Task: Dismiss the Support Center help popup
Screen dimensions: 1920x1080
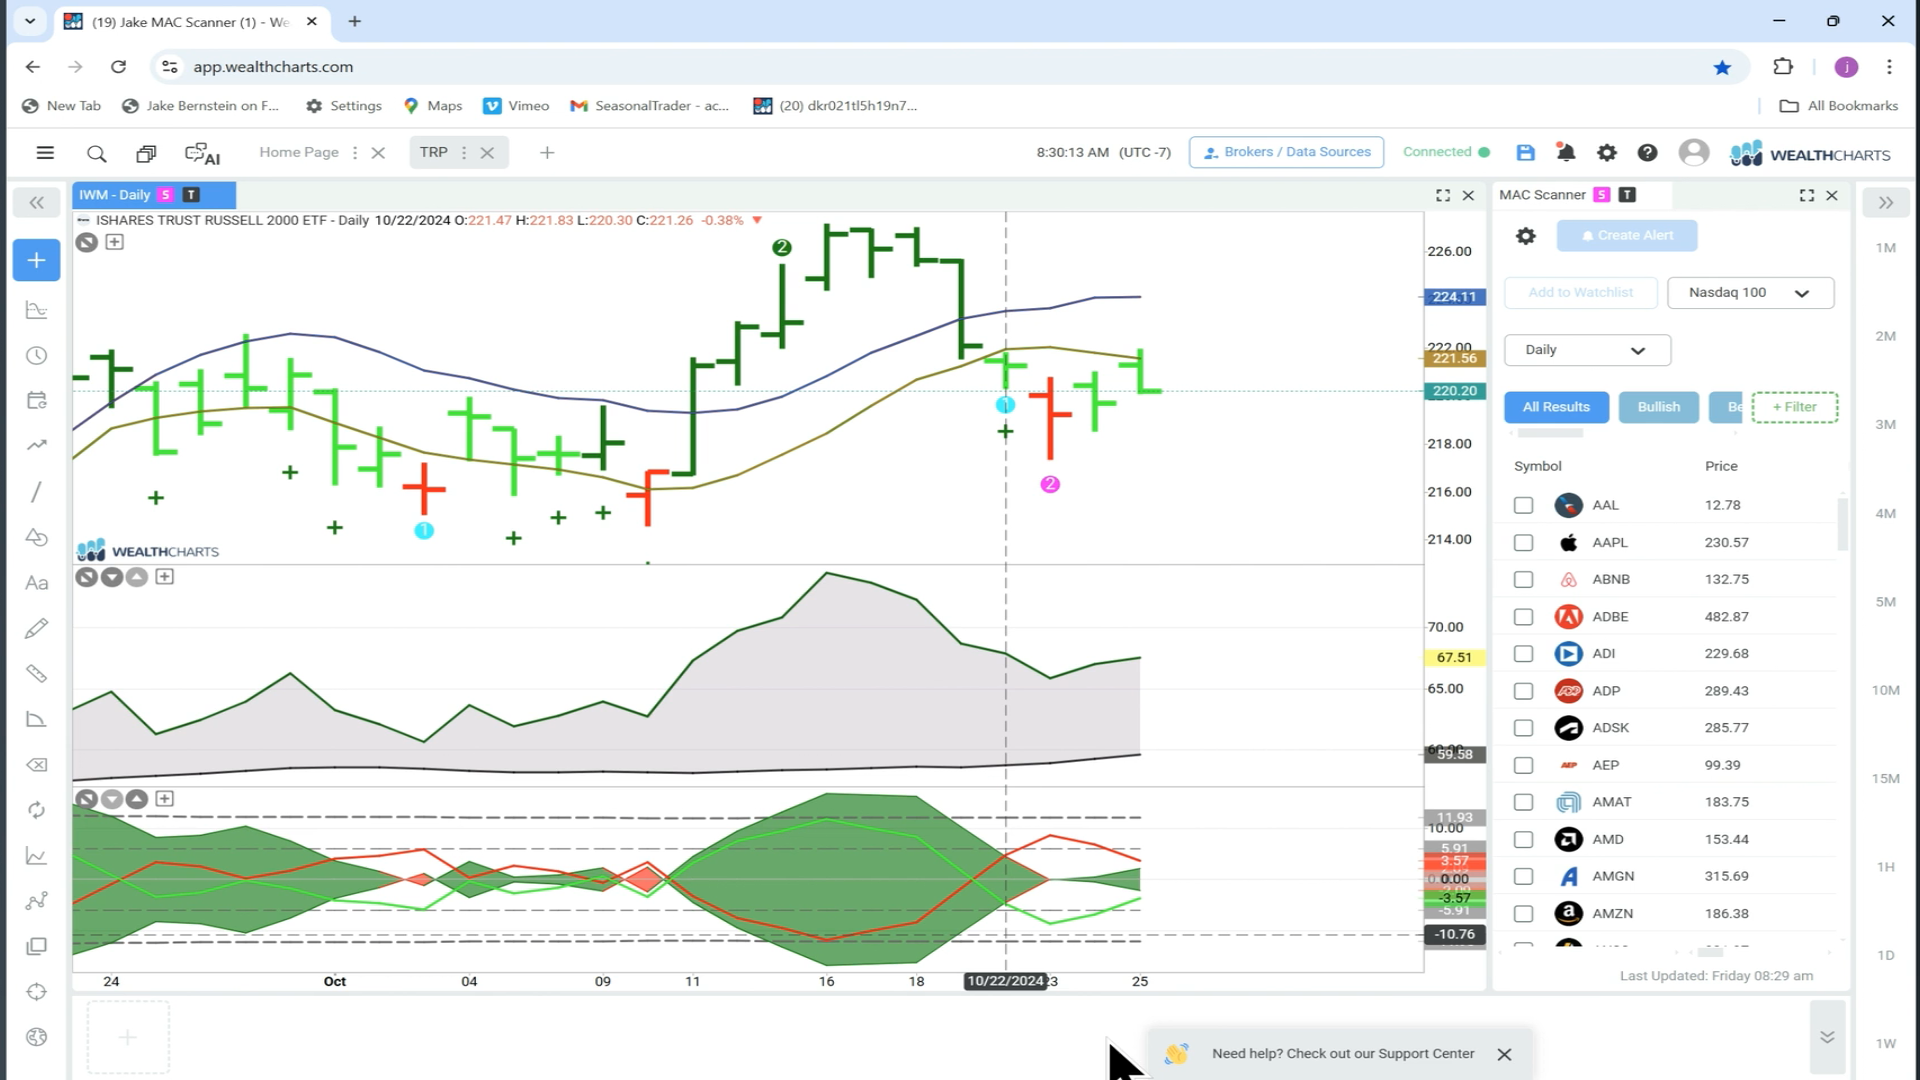Action: [x=1504, y=1054]
